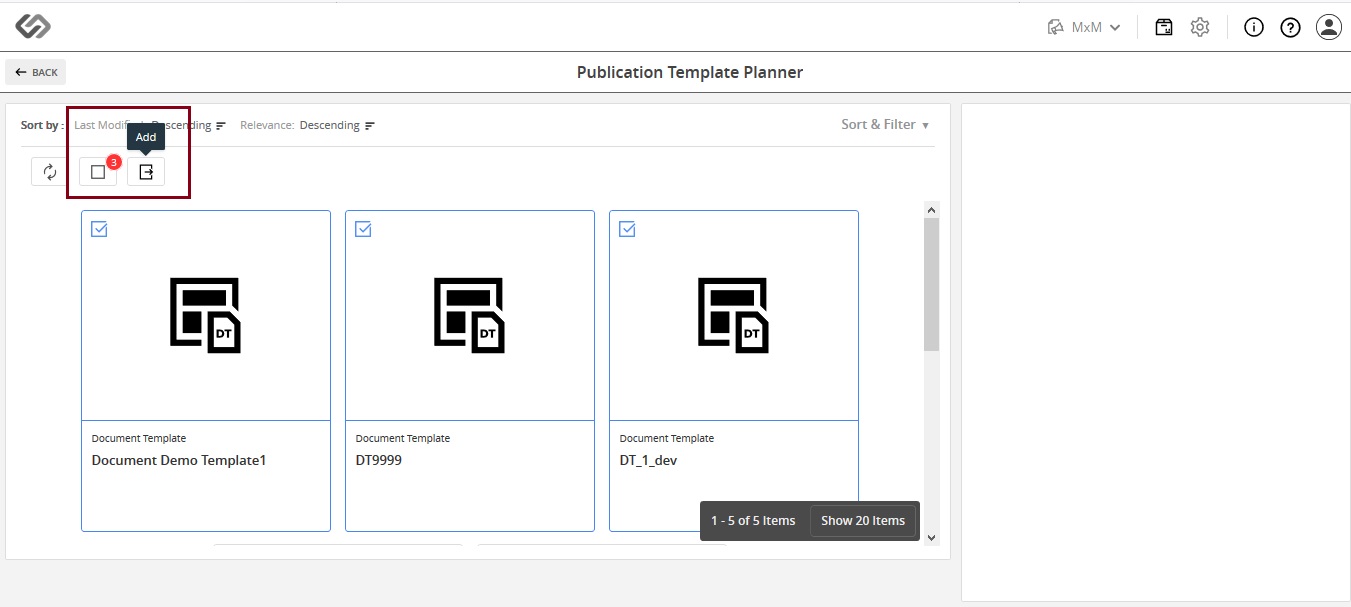
Task: Click the Add icon button
Action: pyautogui.click(x=146, y=172)
